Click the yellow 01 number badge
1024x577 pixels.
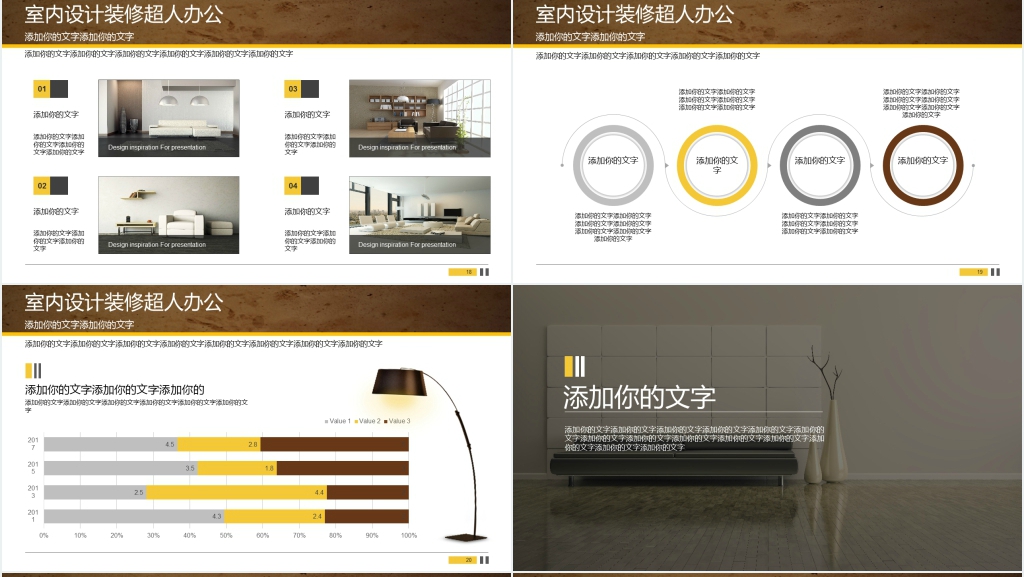click(x=42, y=89)
